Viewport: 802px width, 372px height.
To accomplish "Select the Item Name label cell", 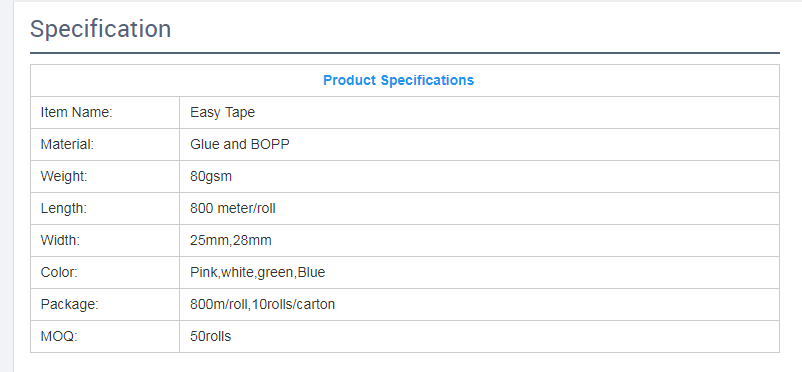I will pos(105,113).
